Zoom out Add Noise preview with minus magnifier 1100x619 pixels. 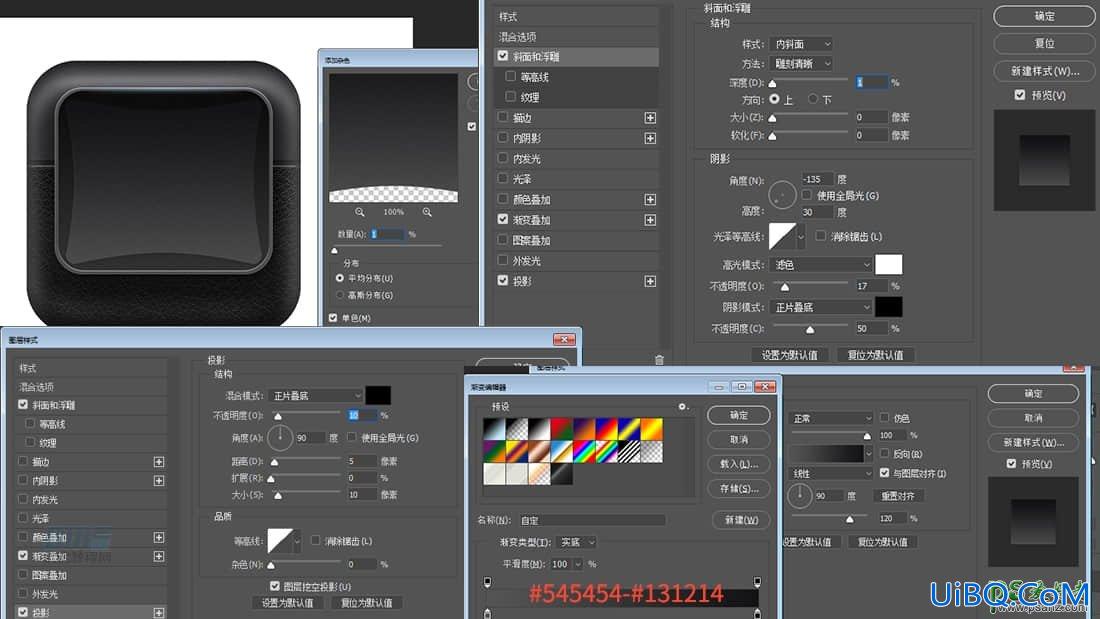click(360, 212)
